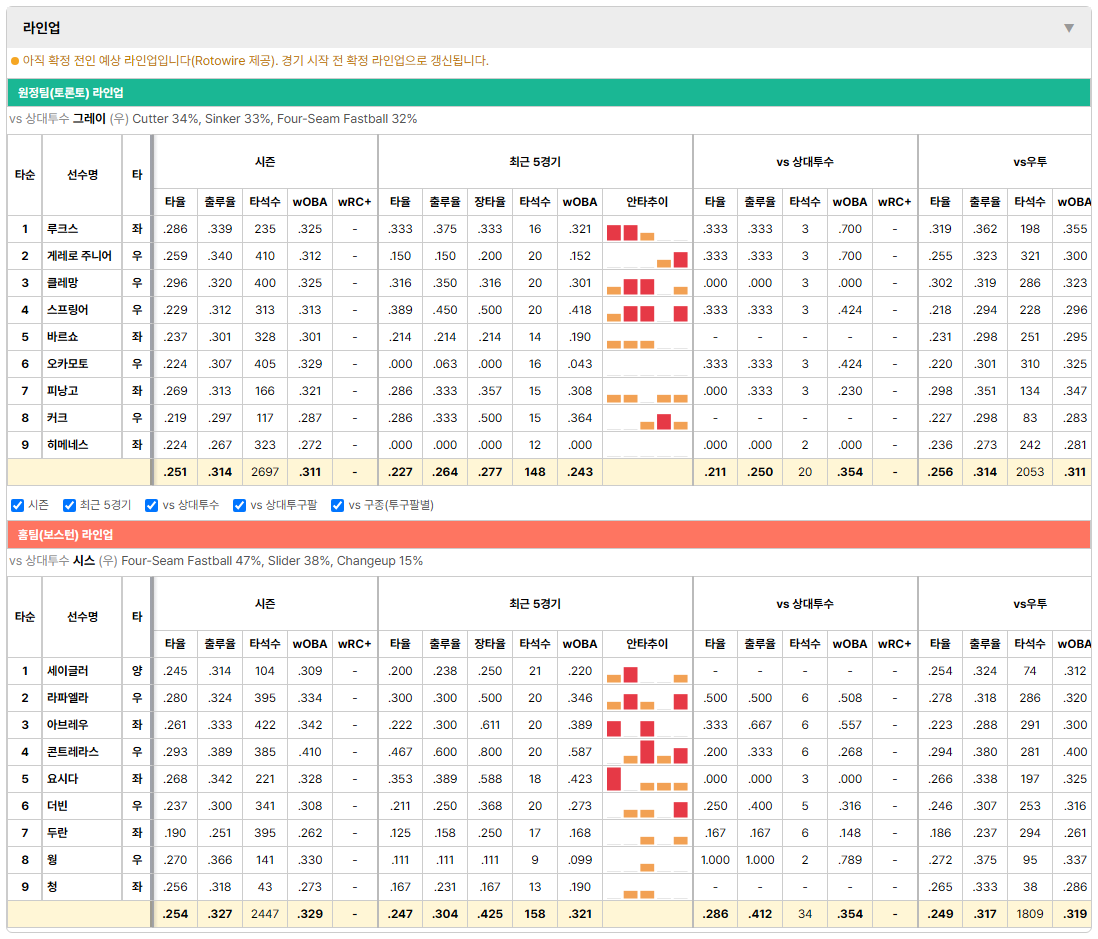Disable the vs 상대투수 checkbox
1098x939 pixels.
[x=151, y=505]
